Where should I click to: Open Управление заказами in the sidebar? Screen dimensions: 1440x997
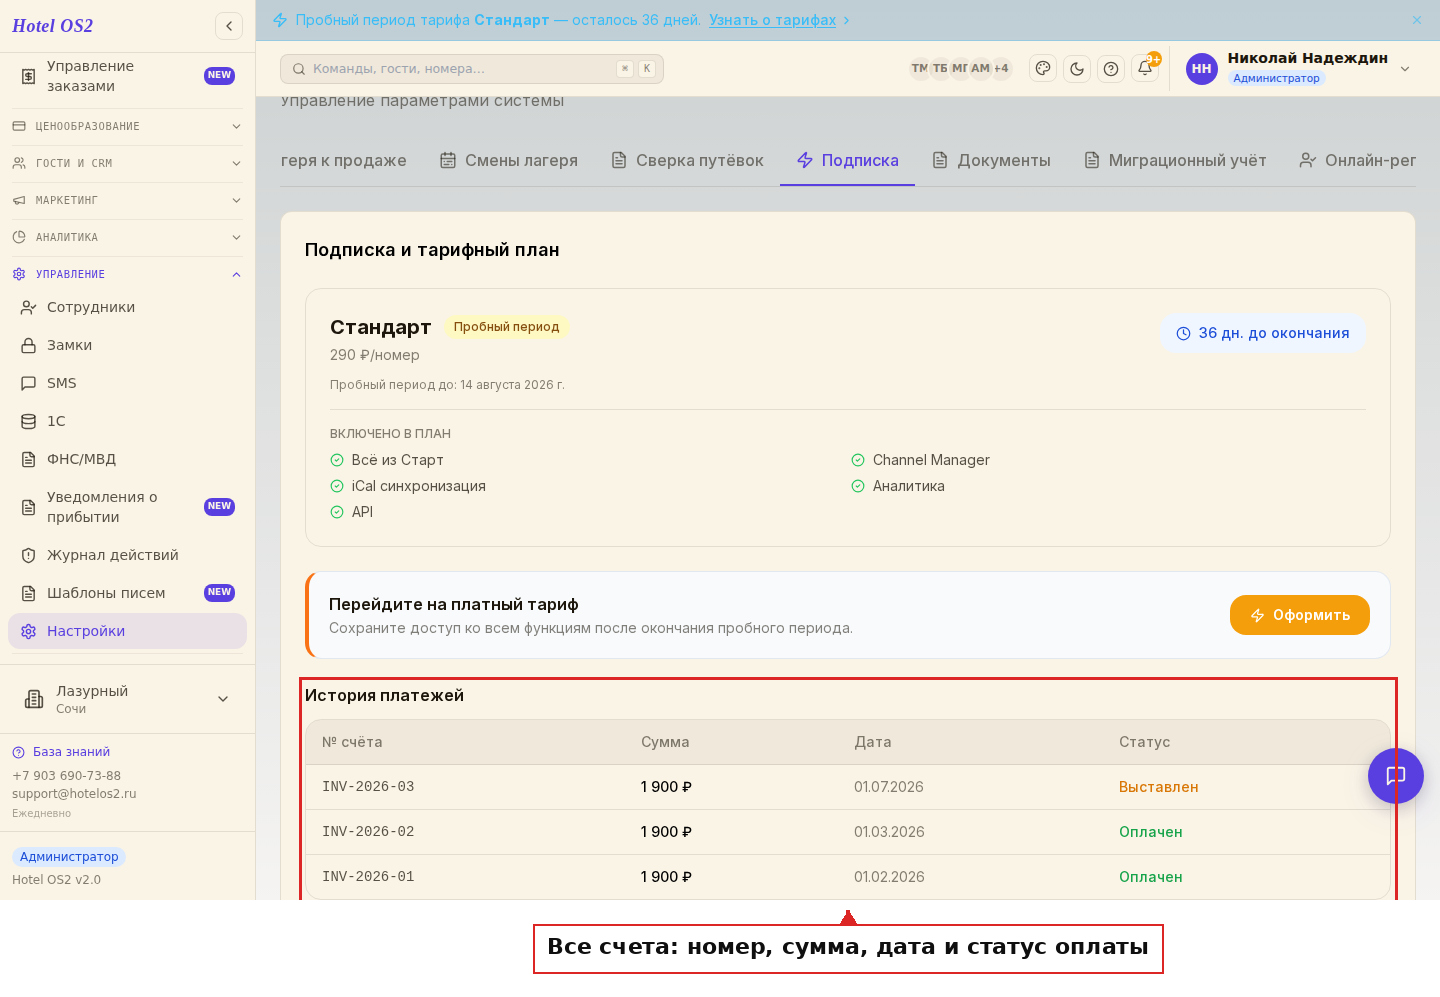[127, 76]
